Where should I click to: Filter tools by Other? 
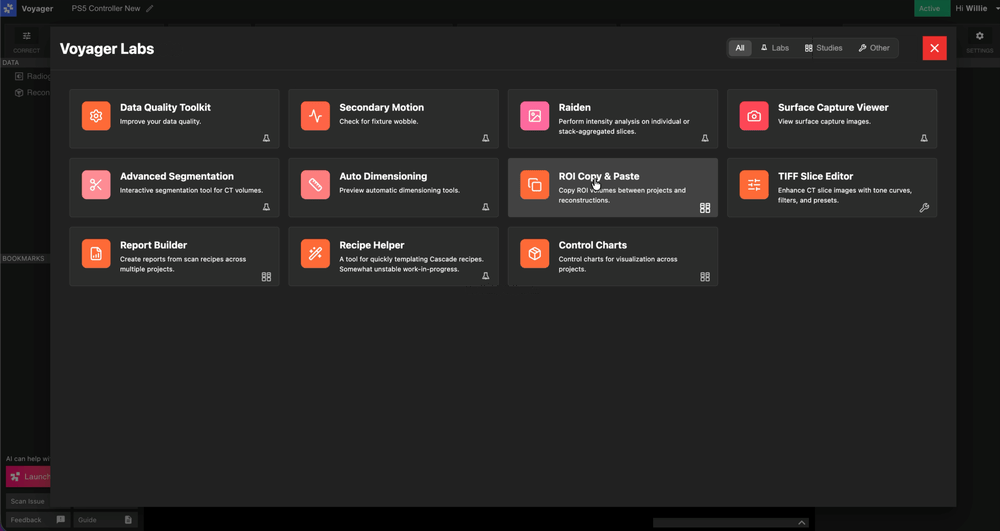coord(874,48)
